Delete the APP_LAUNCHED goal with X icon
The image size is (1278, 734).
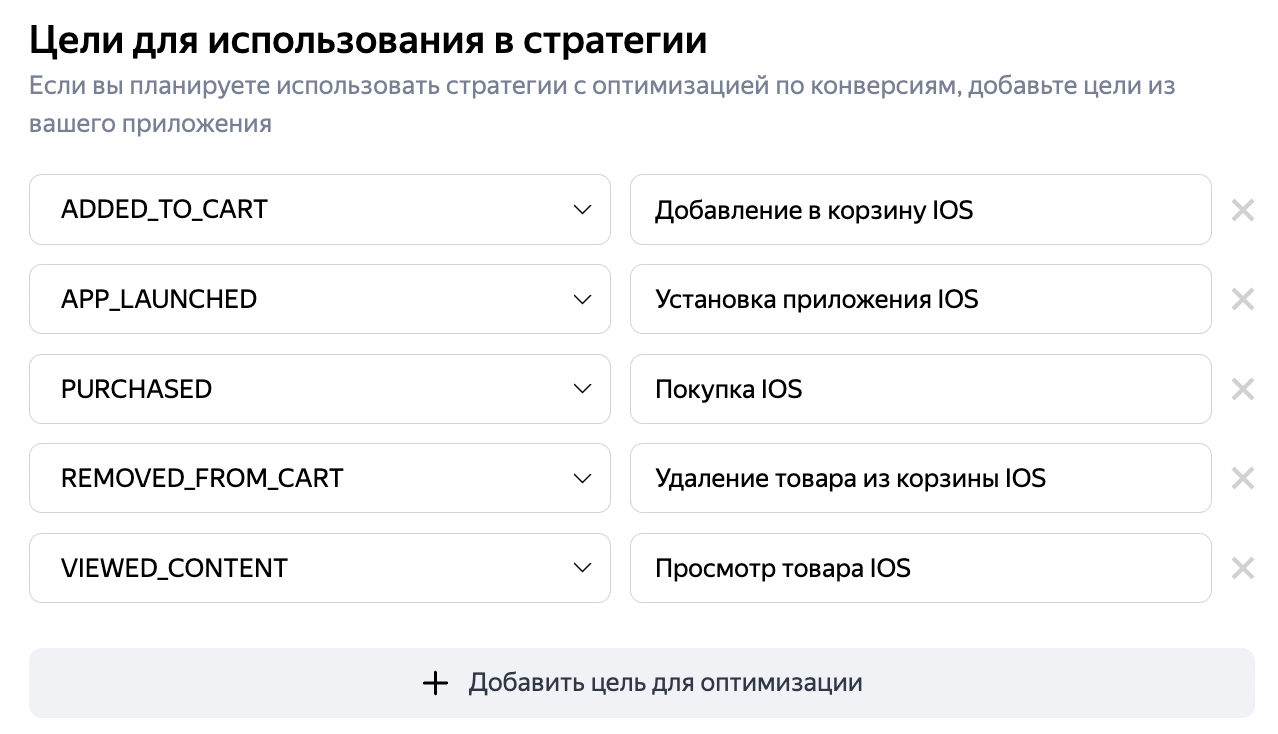pyautogui.click(x=1242, y=299)
